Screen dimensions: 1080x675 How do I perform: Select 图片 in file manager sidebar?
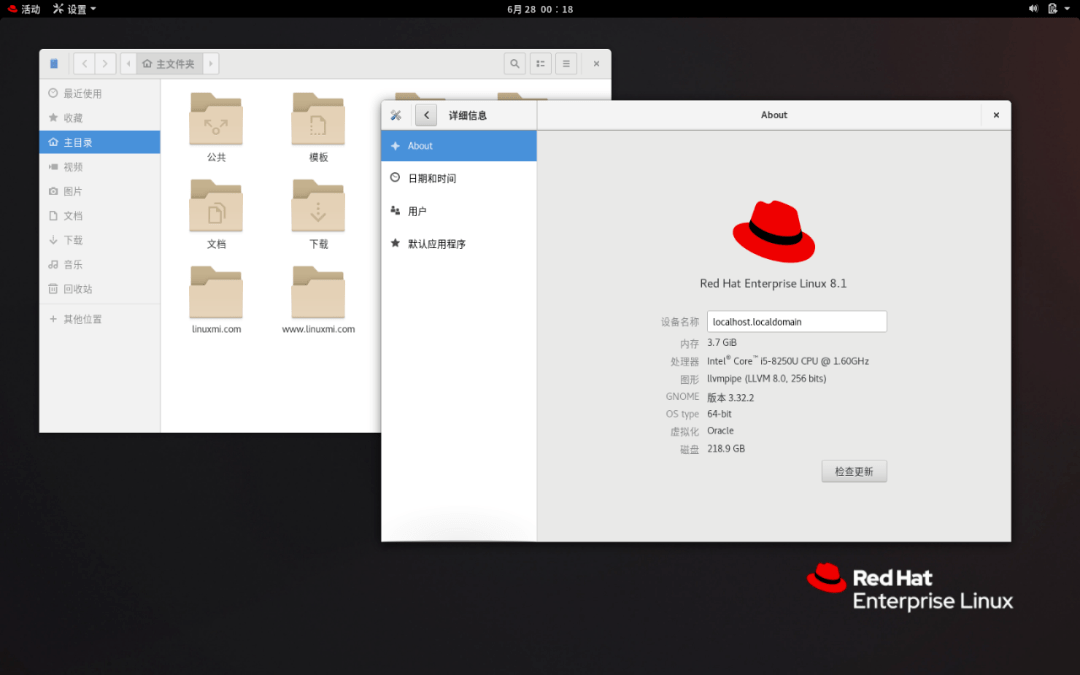tap(100, 191)
